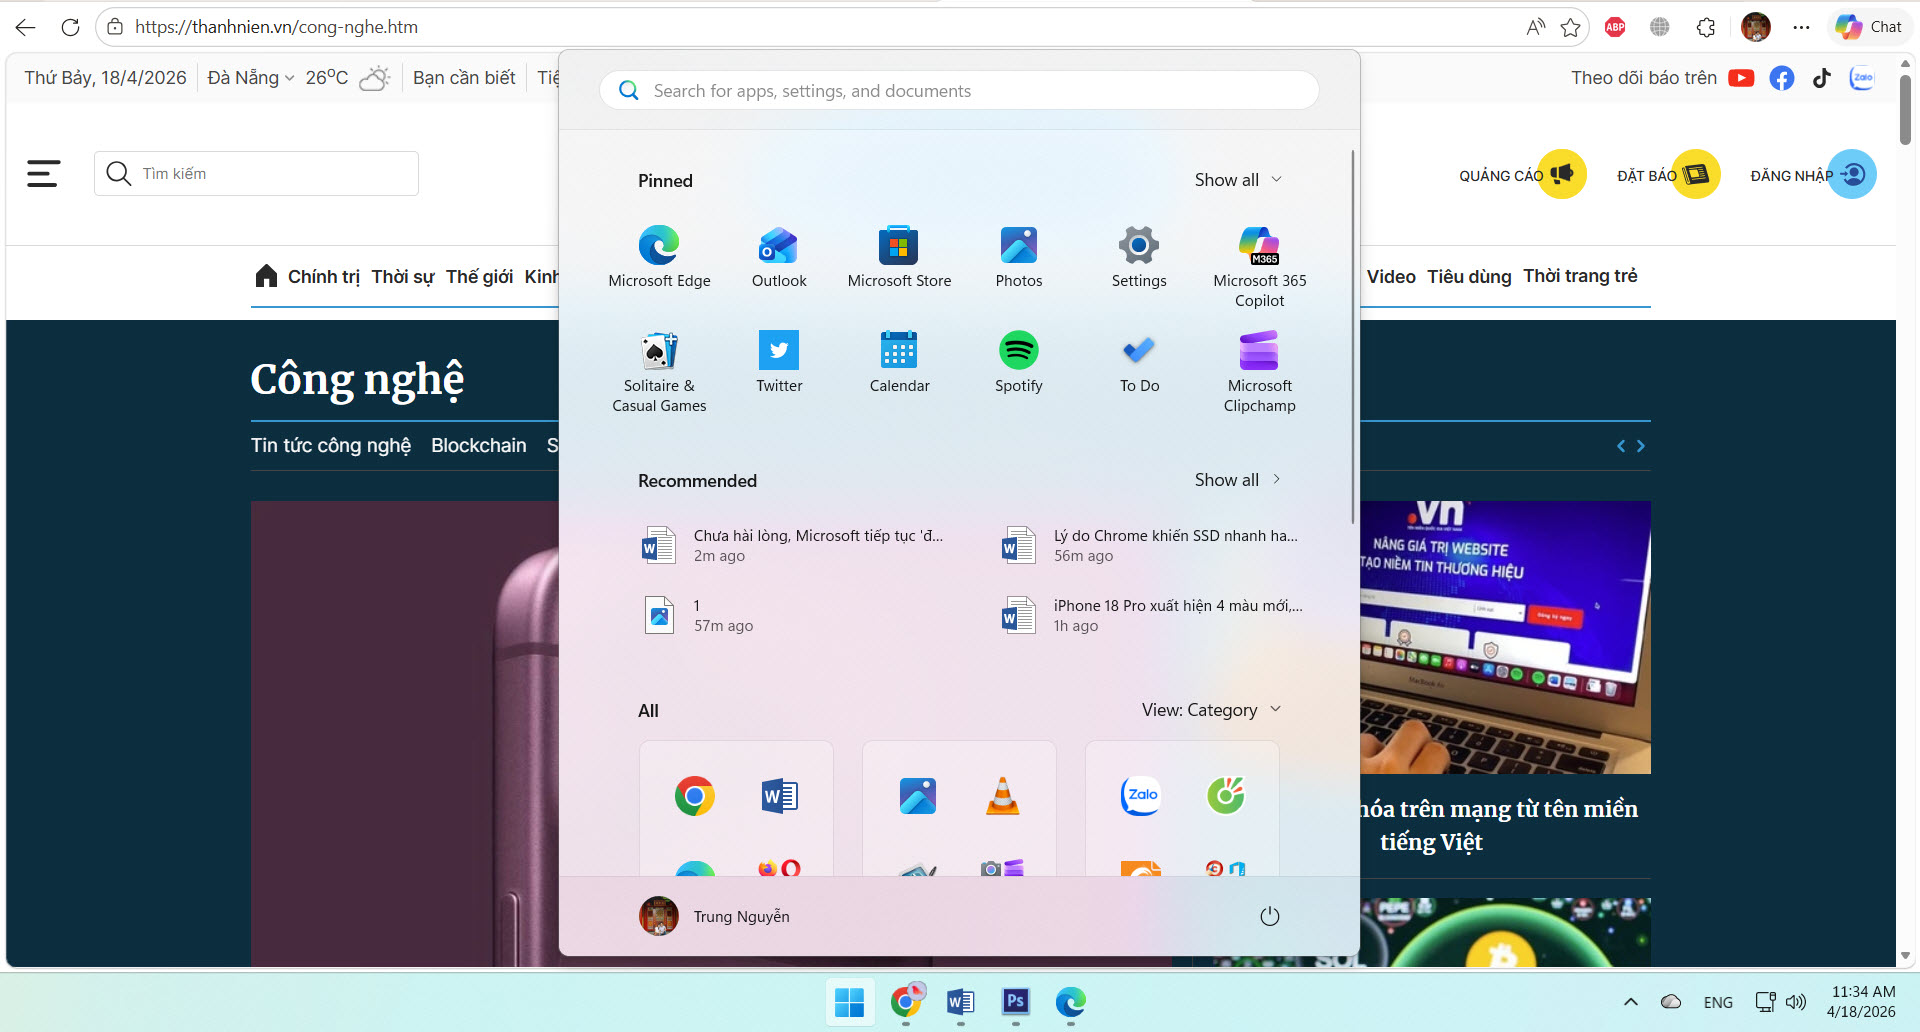Start Google Chrome from All apps
Image resolution: width=1920 pixels, height=1032 pixels.
click(x=694, y=796)
